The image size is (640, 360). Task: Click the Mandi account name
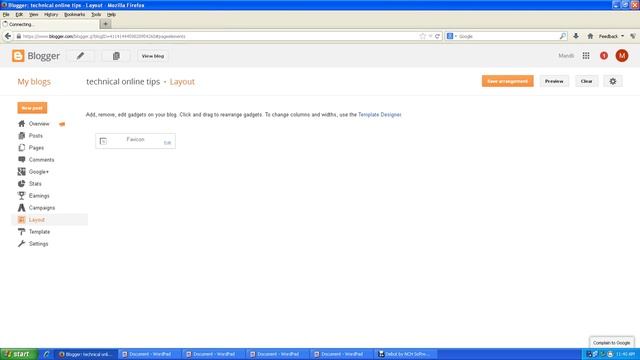(x=566, y=56)
